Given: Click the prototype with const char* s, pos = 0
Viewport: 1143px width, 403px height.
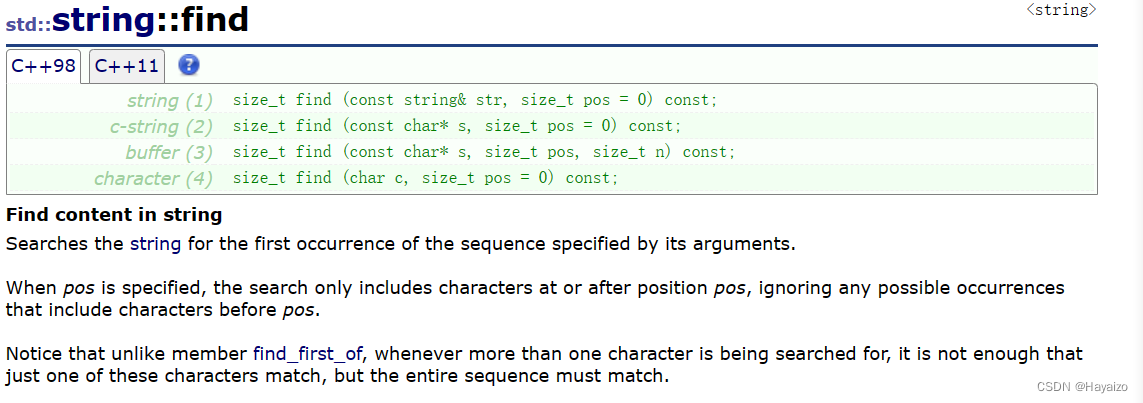Looking at the screenshot, I should (x=457, y=127).
